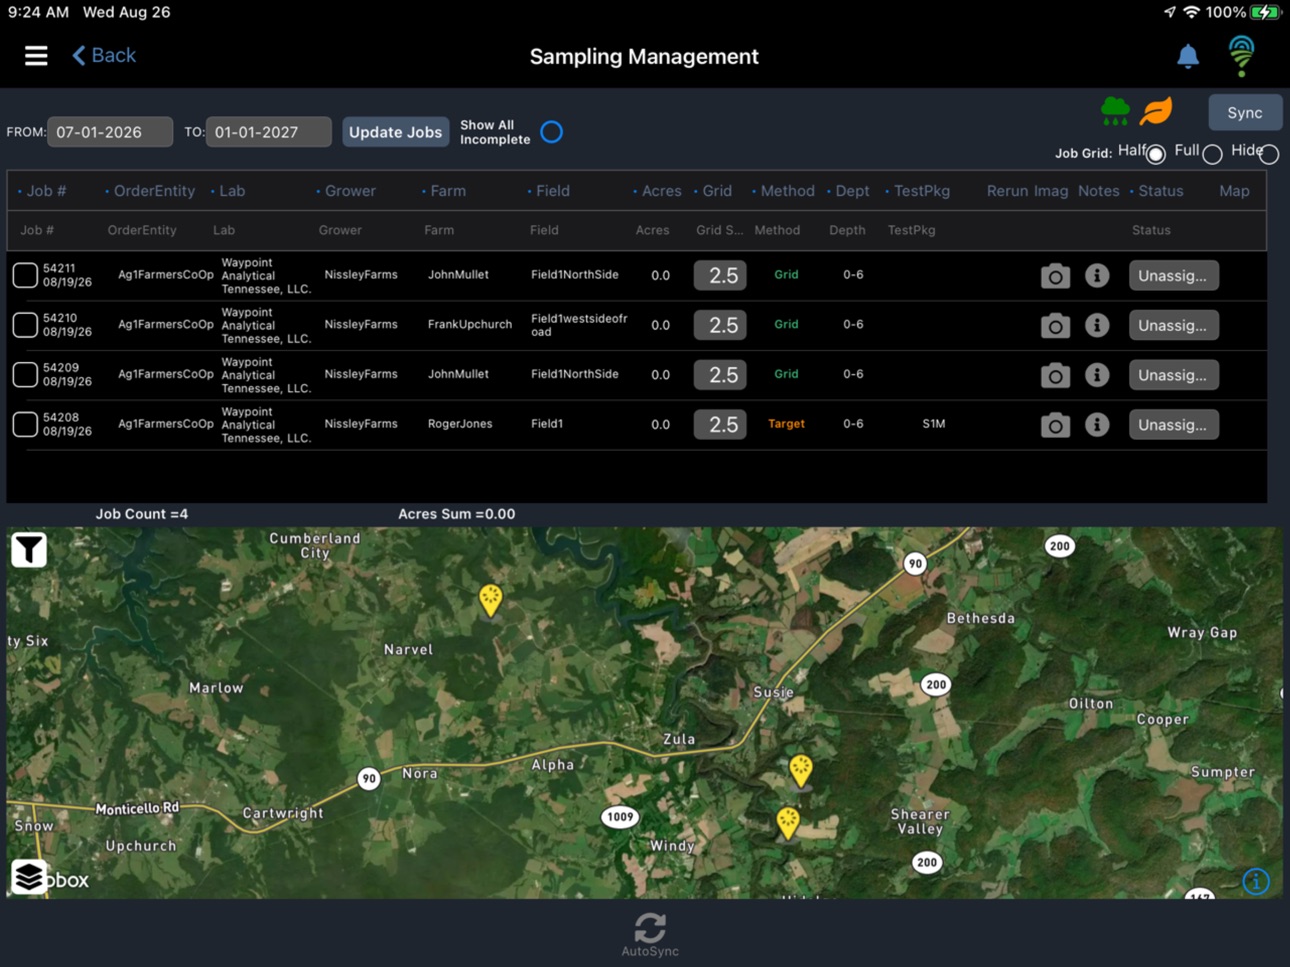Open map layers selector
Screen dimensions: 1290x967
point(29,877)
